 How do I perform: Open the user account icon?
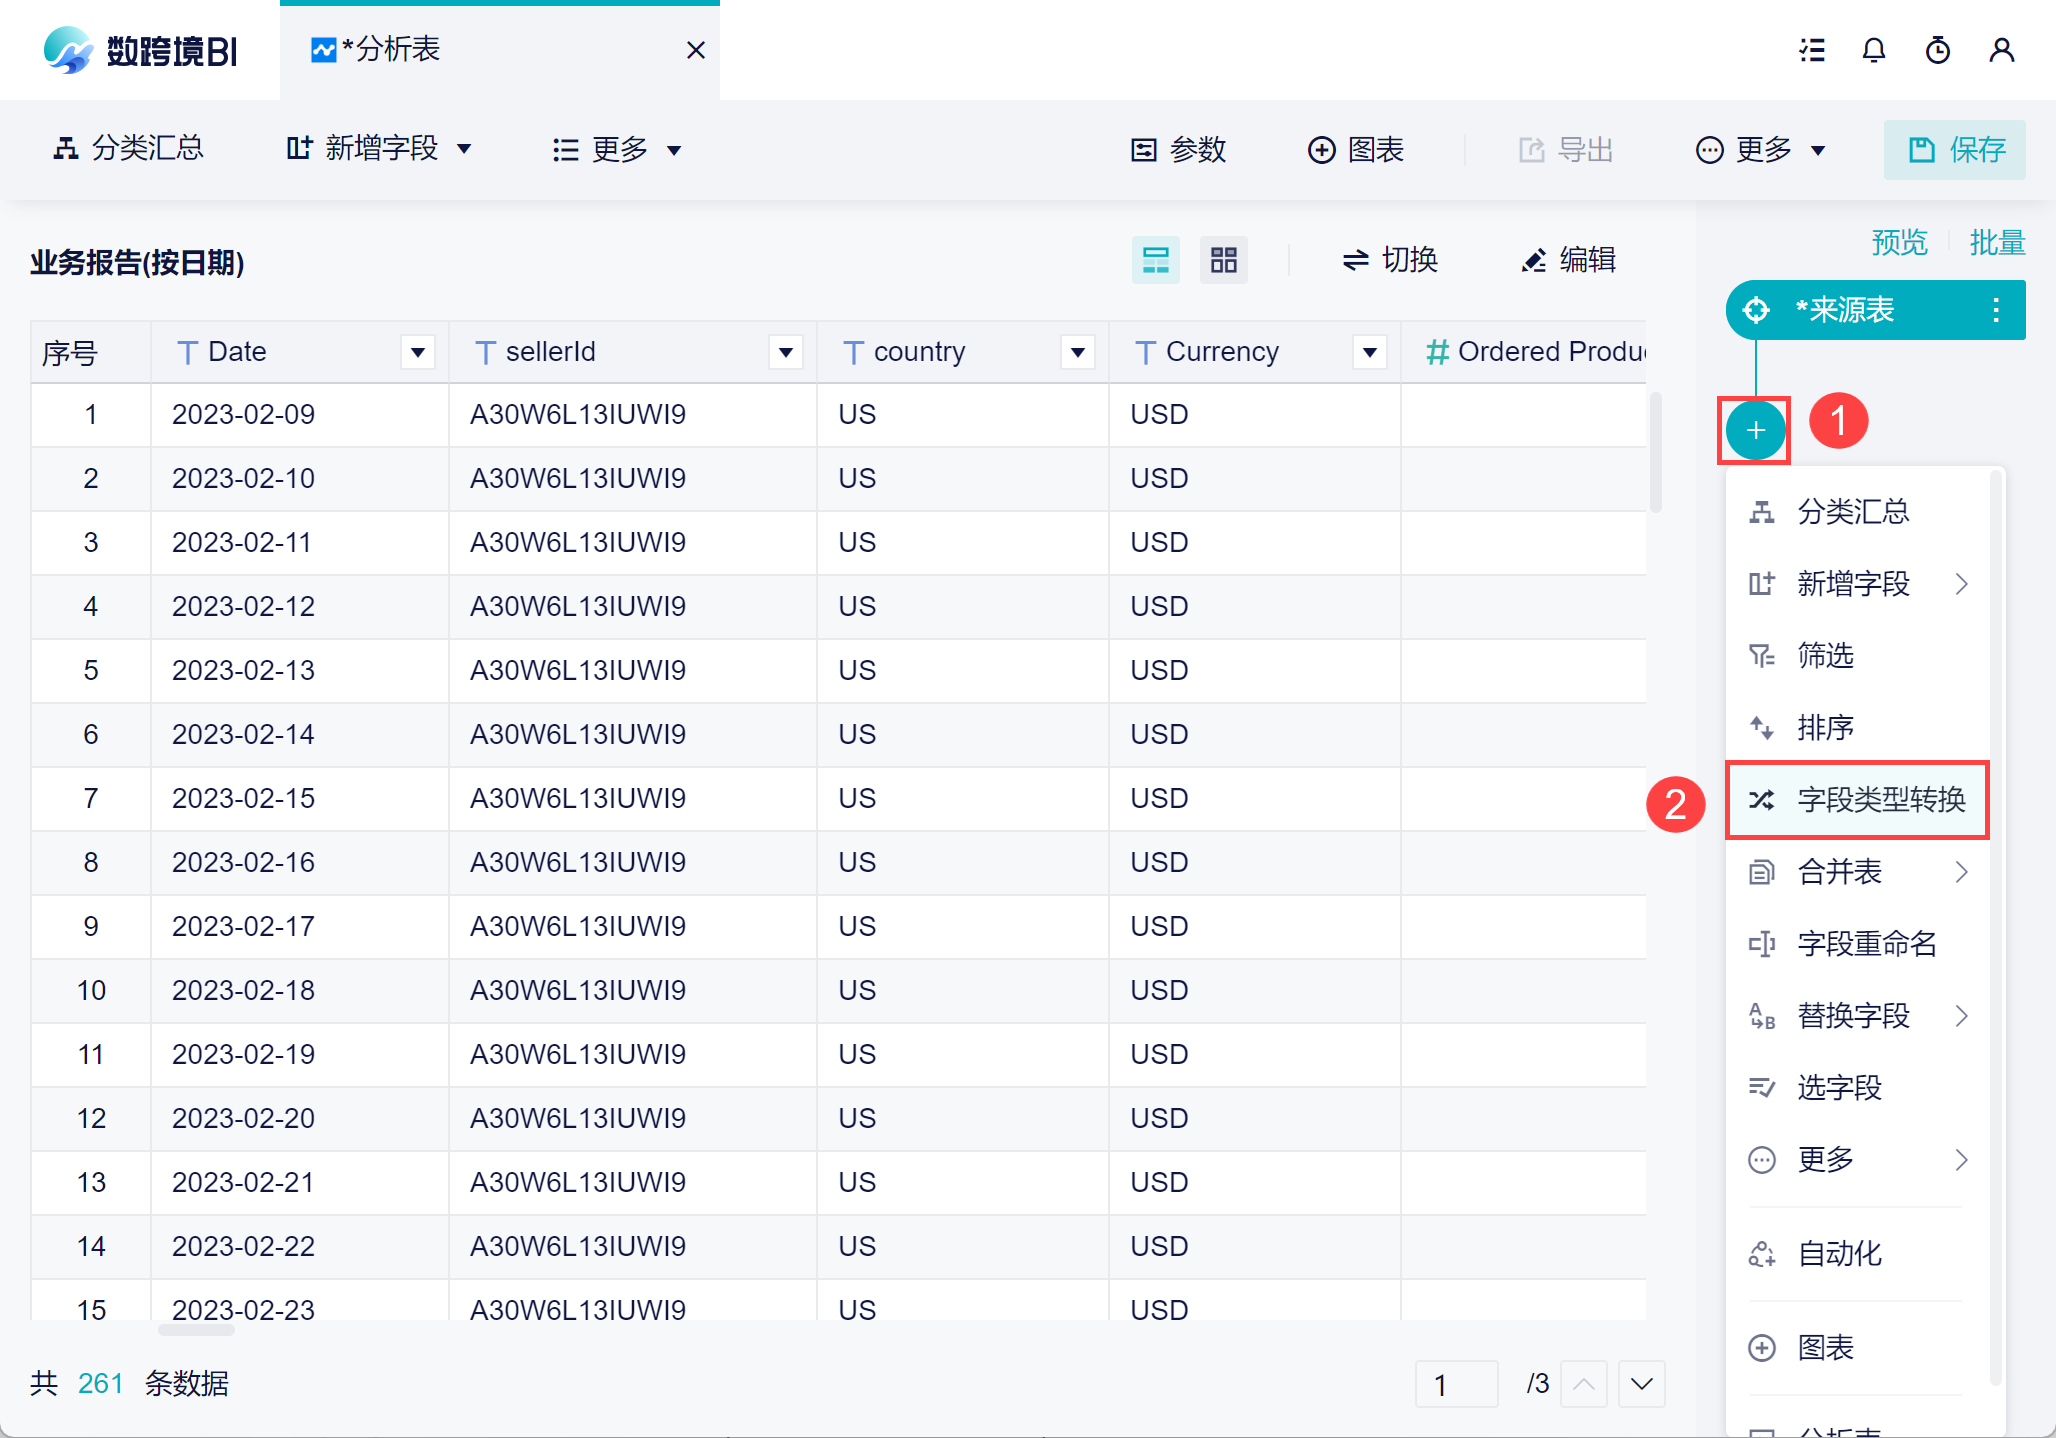pyautogui.click(x=2002, y=50)
